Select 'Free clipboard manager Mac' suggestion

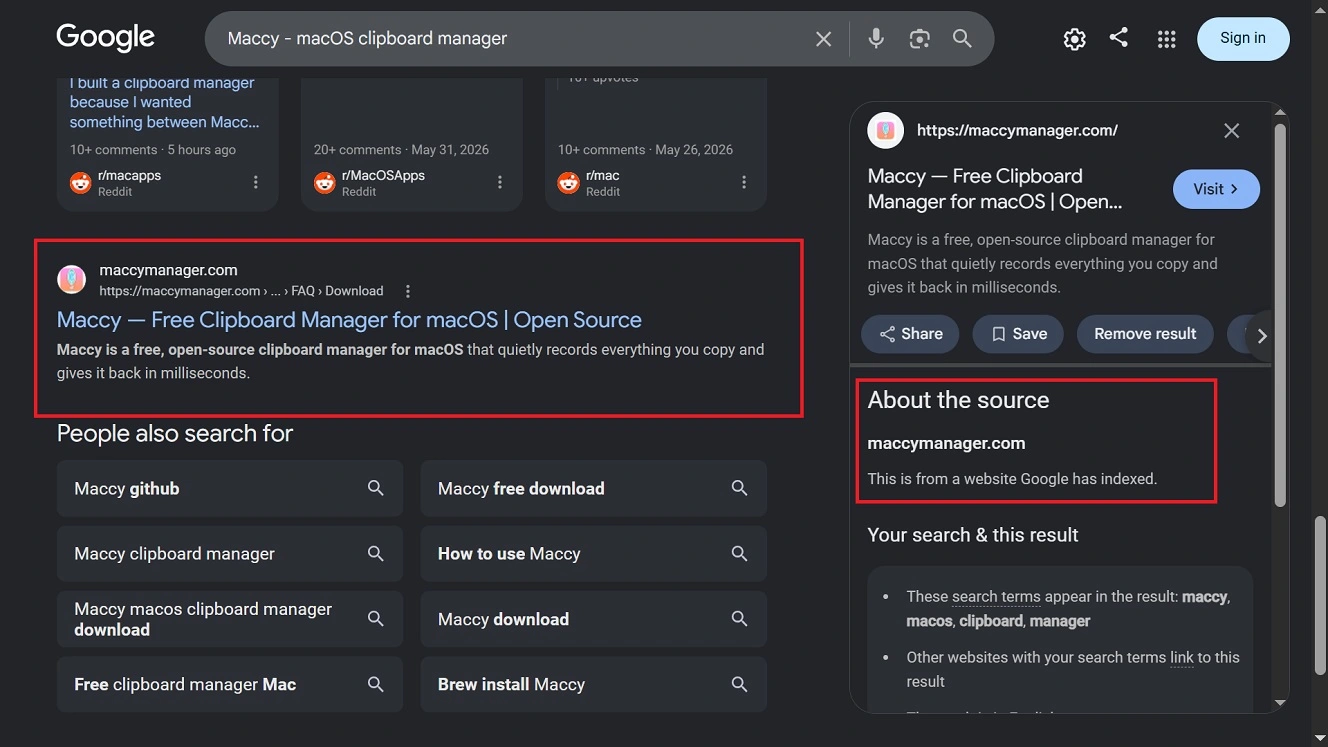230,684
